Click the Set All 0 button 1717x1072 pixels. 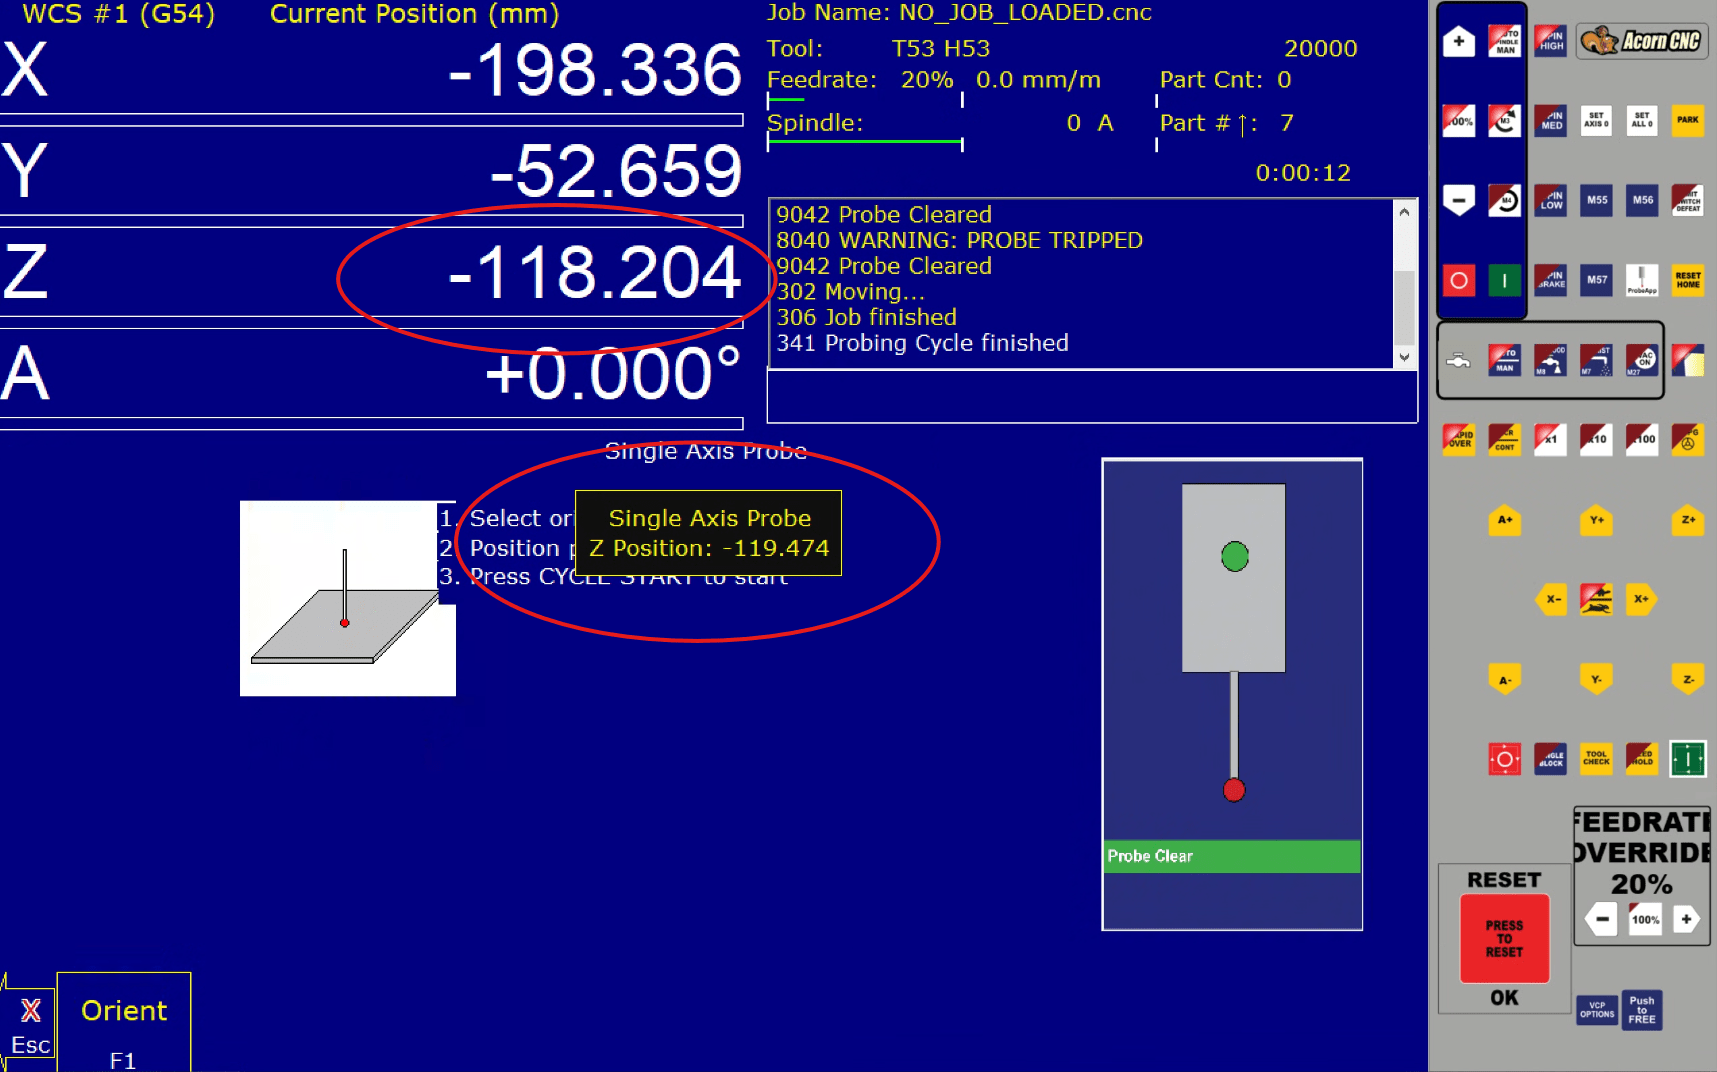click(1641, 120)
